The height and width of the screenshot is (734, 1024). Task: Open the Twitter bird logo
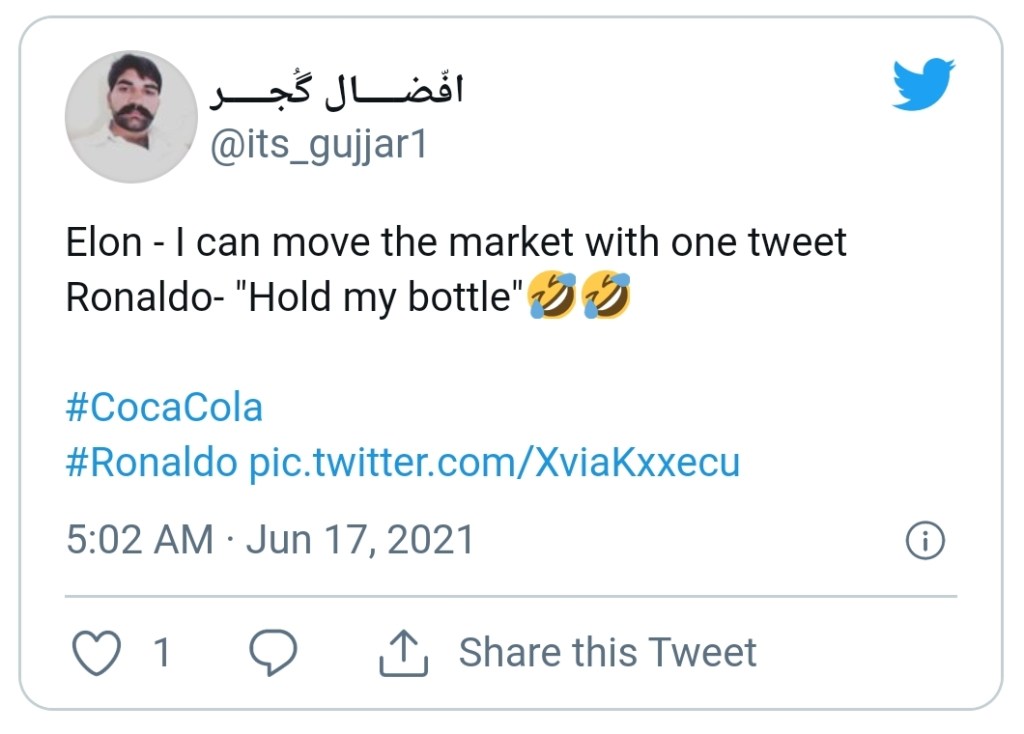[923, 84]
